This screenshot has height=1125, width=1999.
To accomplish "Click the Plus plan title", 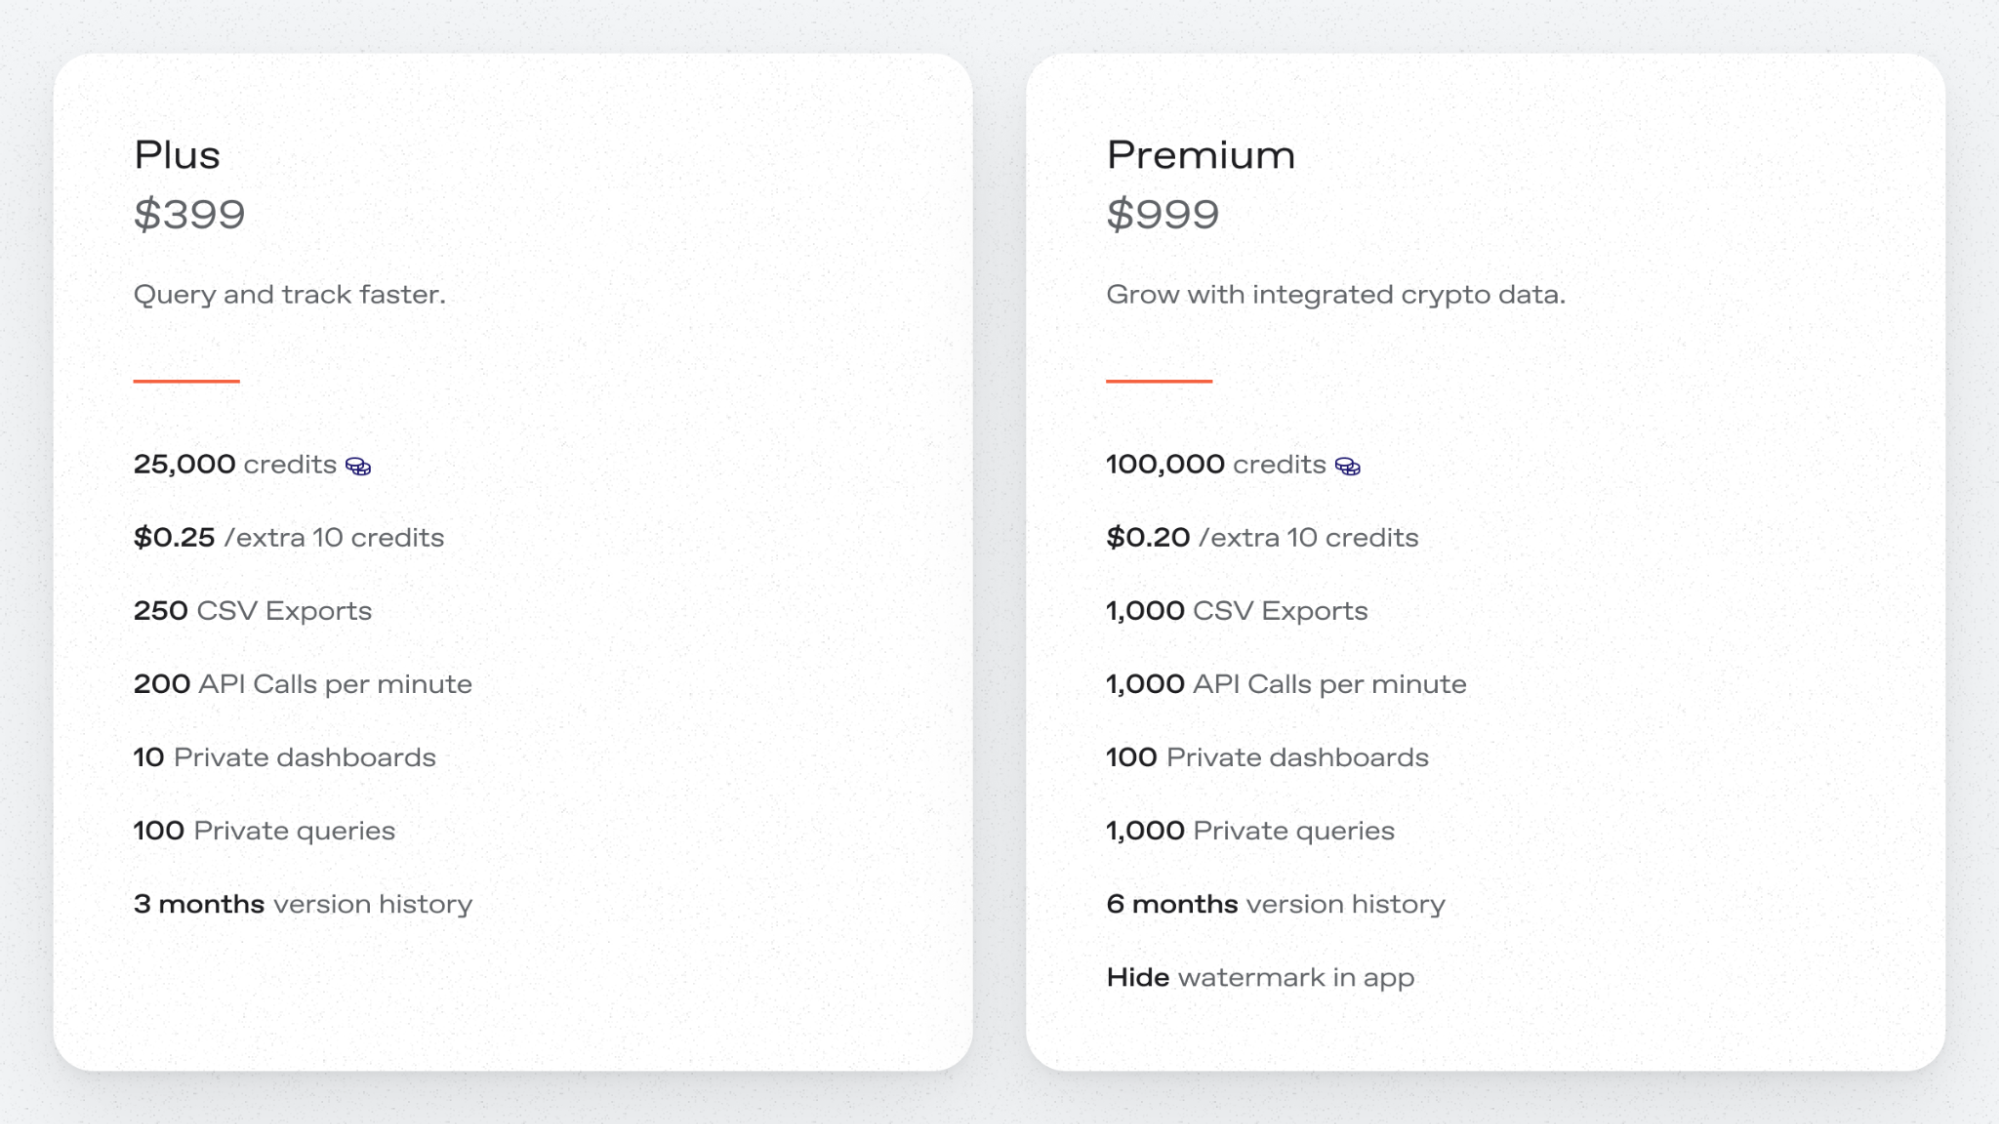I will (177, 155).
